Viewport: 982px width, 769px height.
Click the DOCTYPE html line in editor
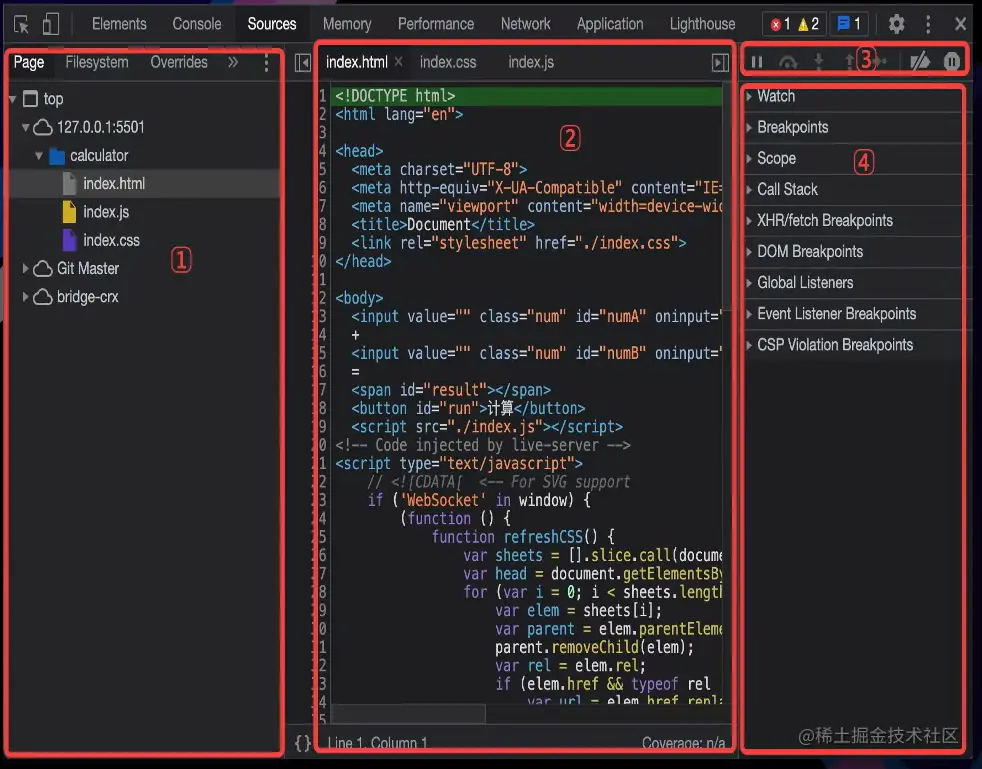tap(526, 96)
